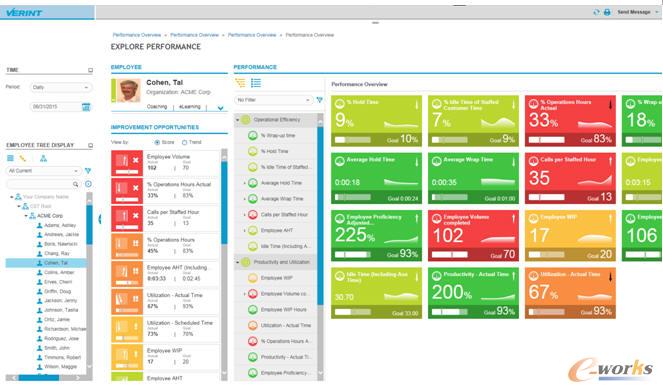
Task: Click the gauge icon on Calls per Staffed Hour tile
Action: point(534,161)
